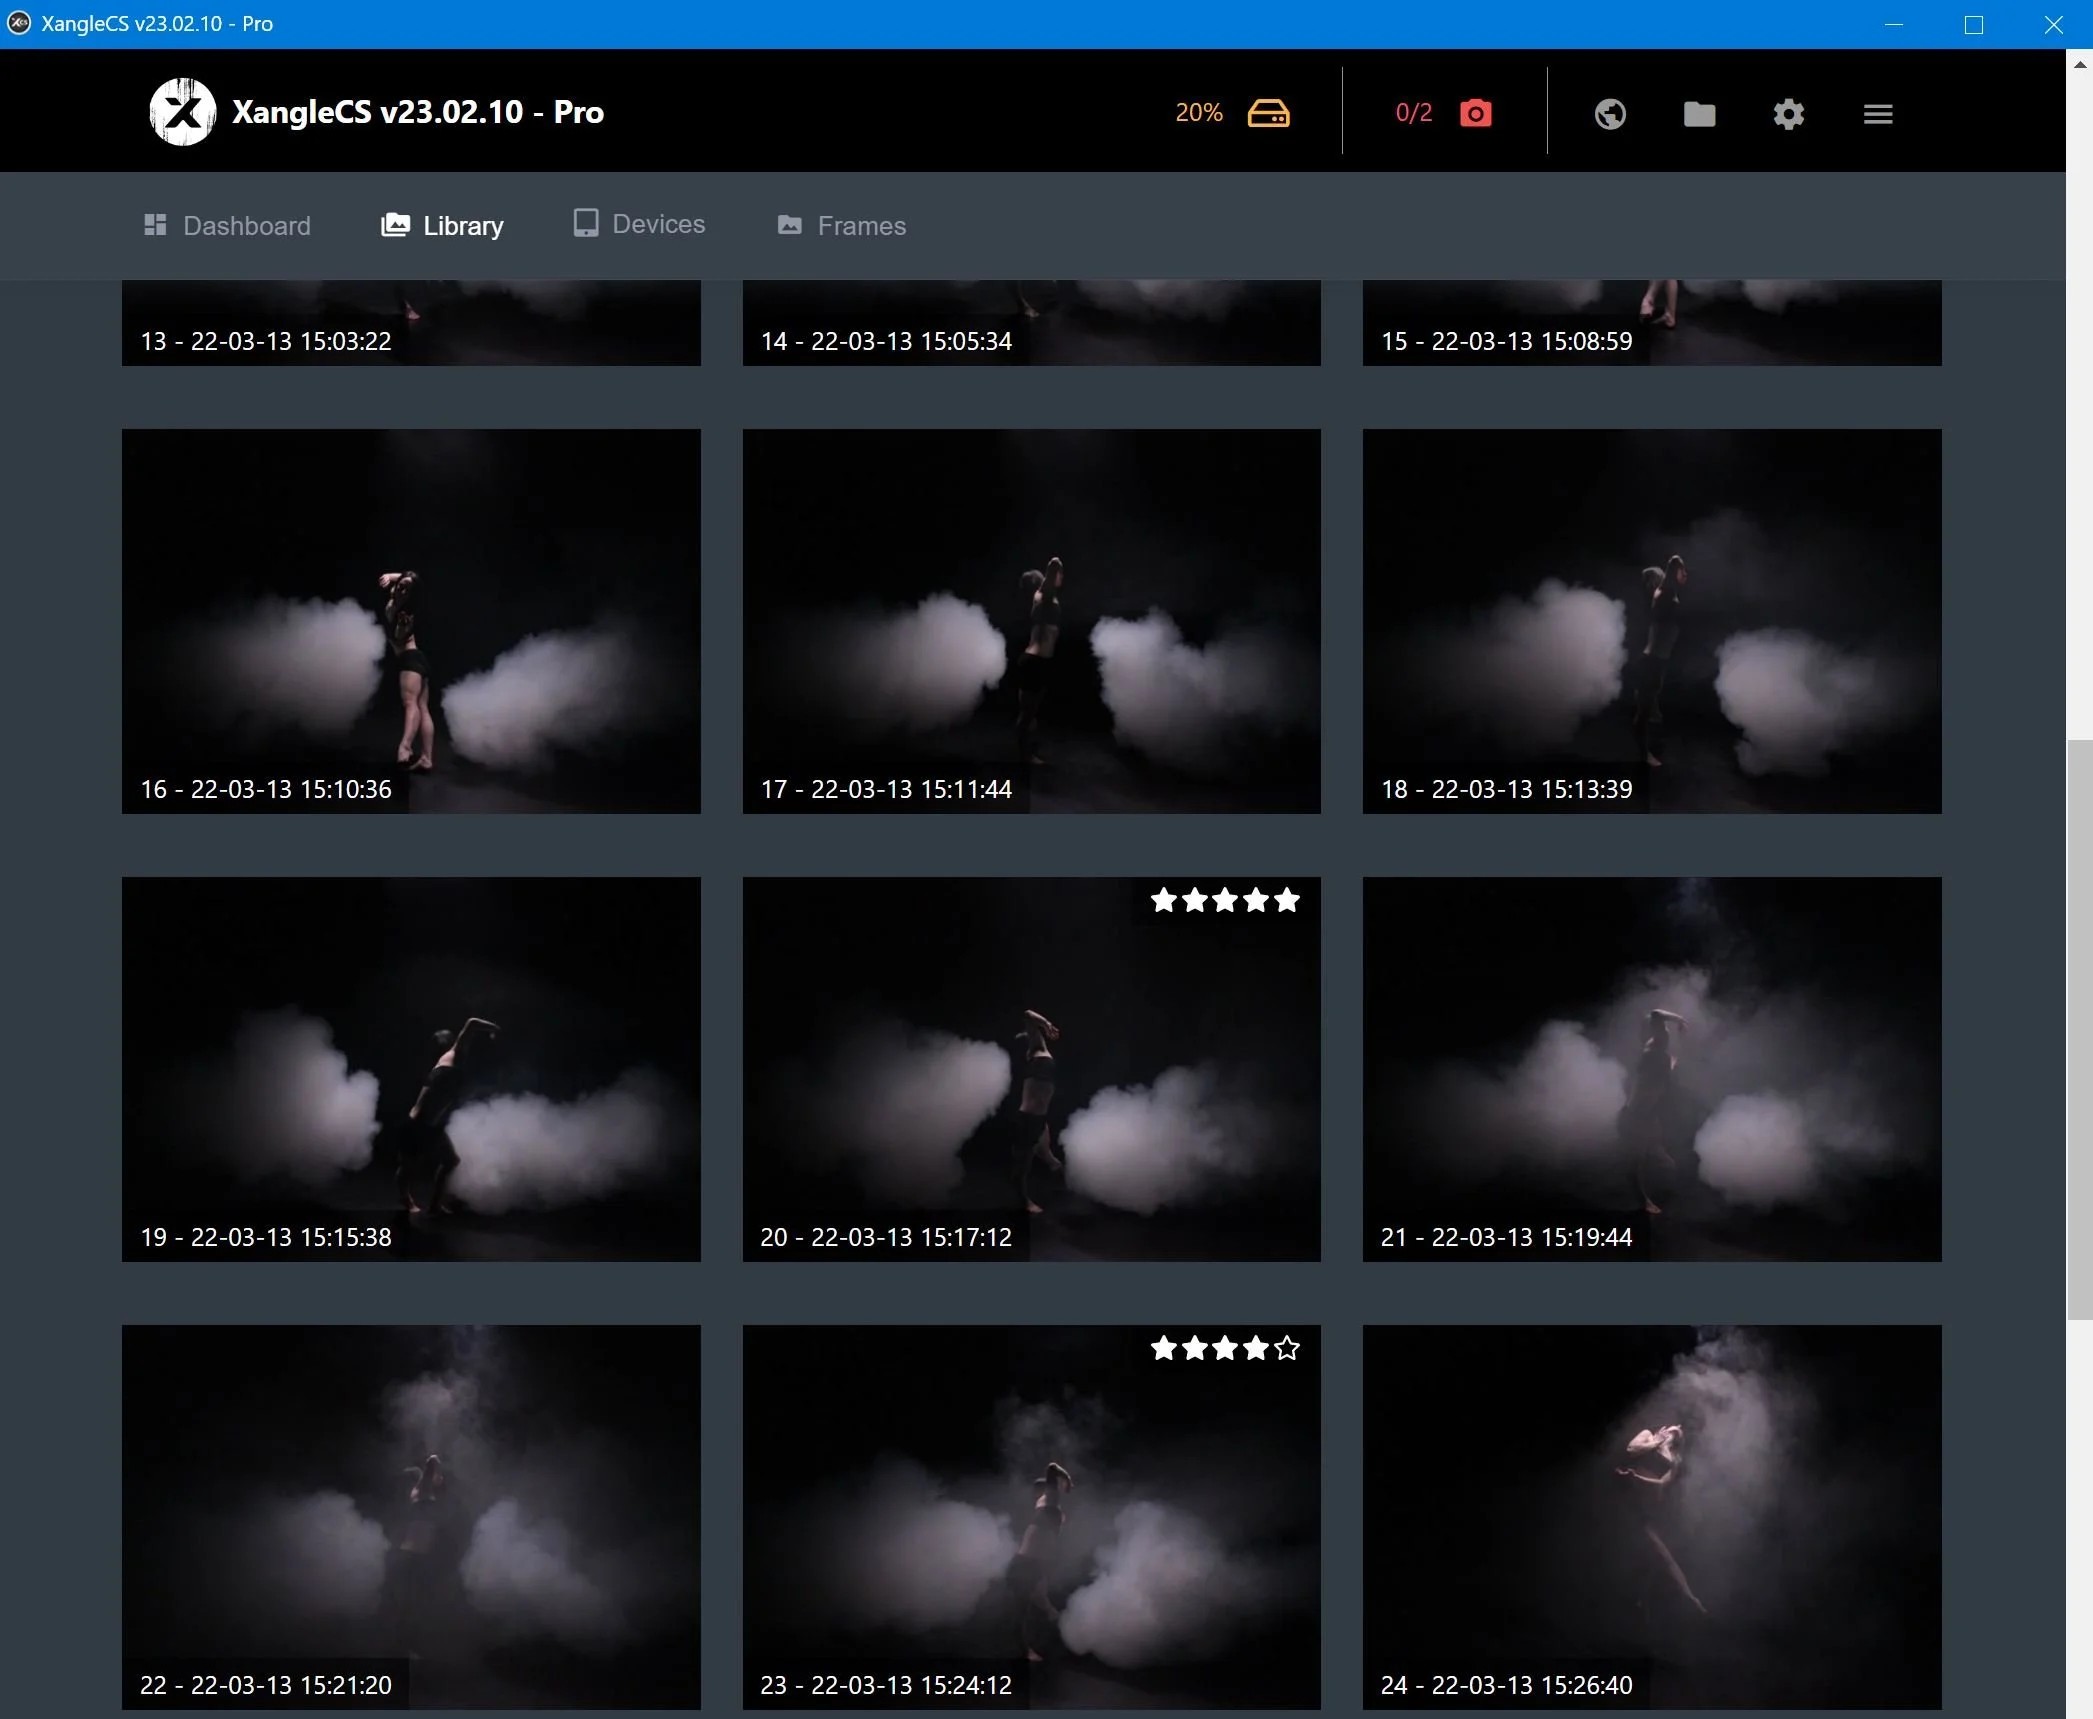Click the title bar app icon
This screenshot has height=1719, width=2093.
[x=19, y=23]
